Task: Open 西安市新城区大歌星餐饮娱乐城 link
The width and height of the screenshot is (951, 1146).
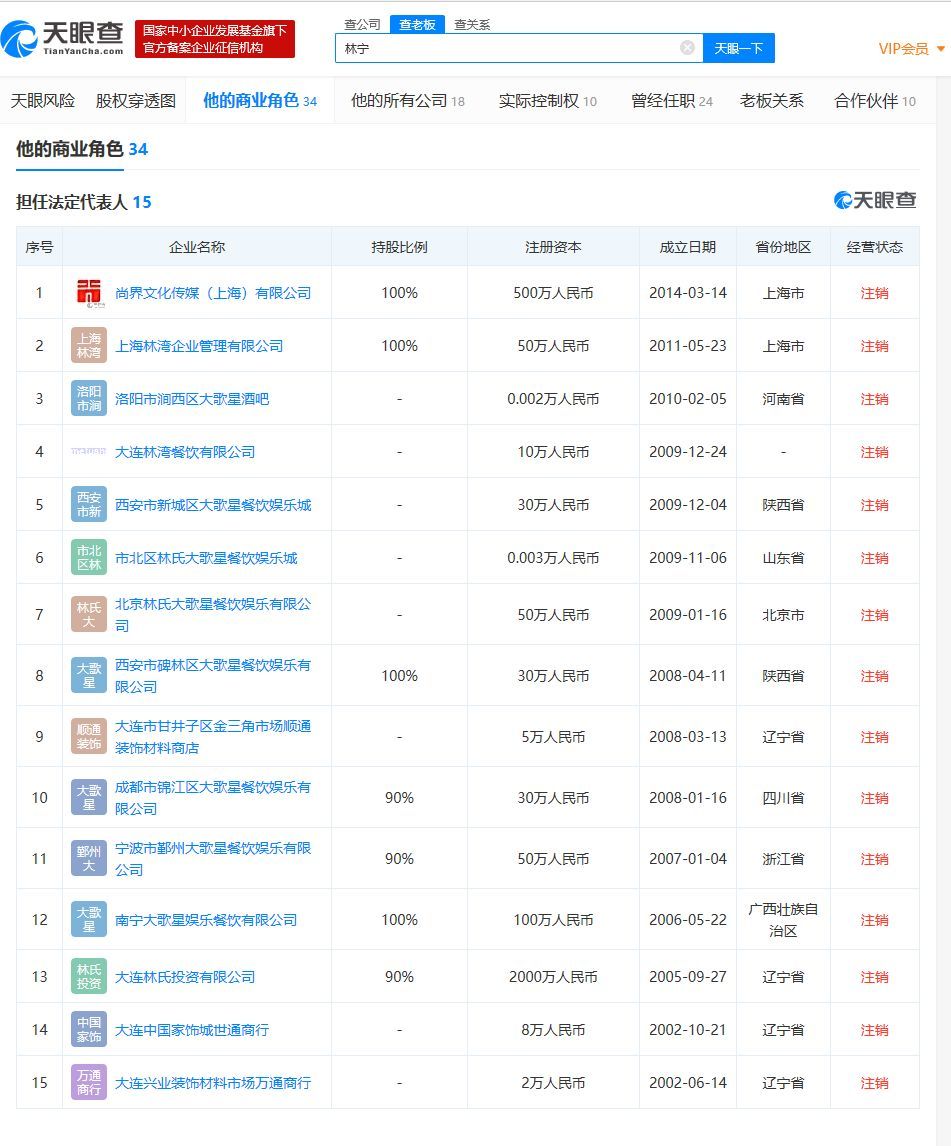Action: pos(213,505)
